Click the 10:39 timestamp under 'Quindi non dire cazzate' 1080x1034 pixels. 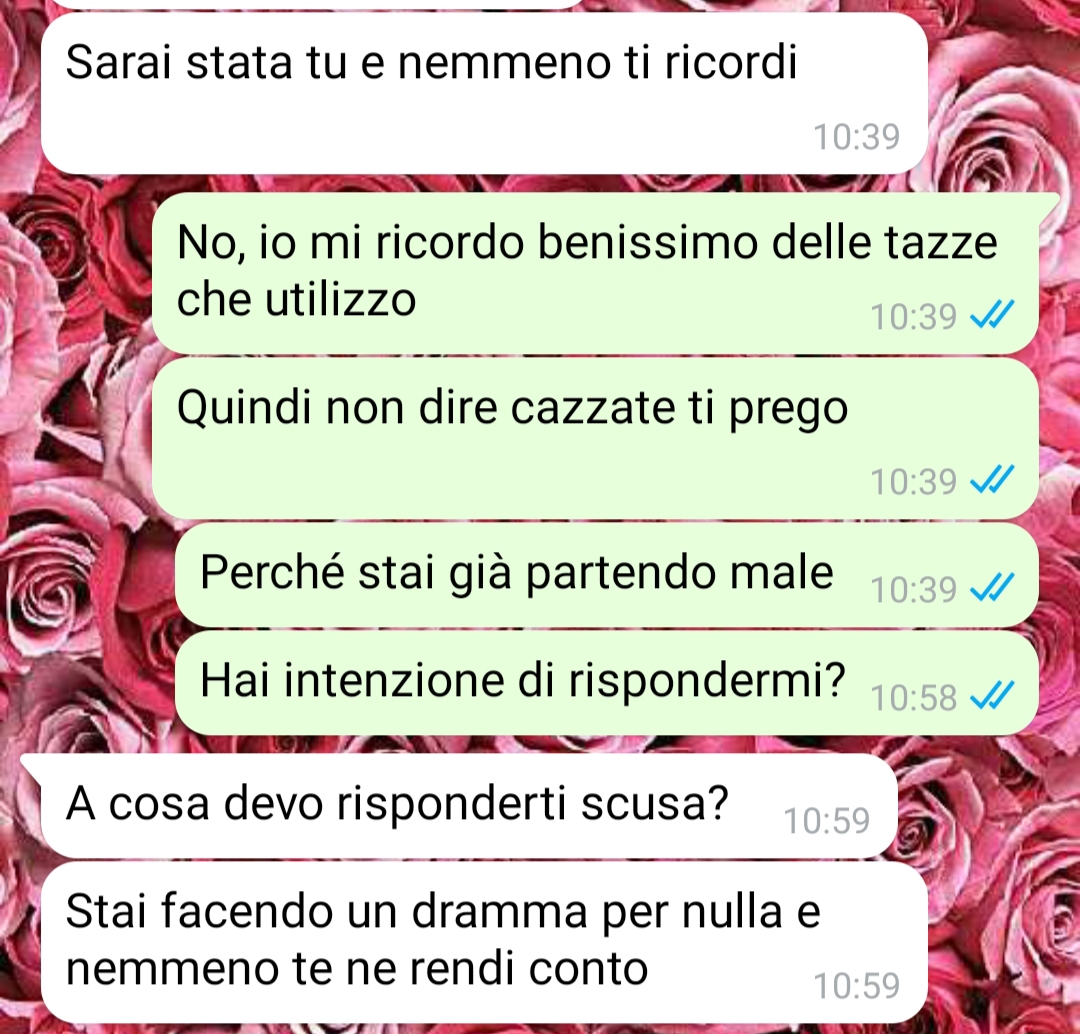pos(914,482)
